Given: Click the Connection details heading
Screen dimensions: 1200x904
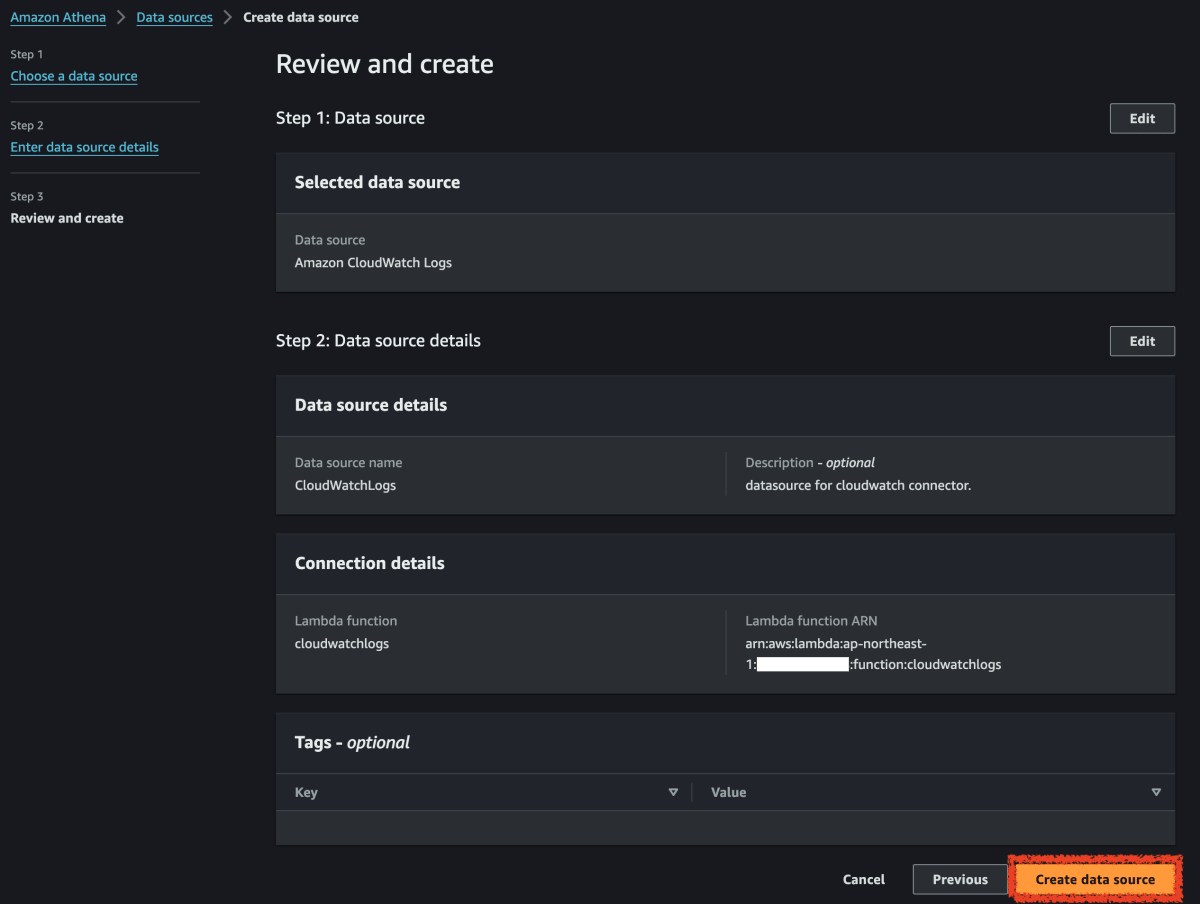Looking at the screenshot, I should point(370,564).
